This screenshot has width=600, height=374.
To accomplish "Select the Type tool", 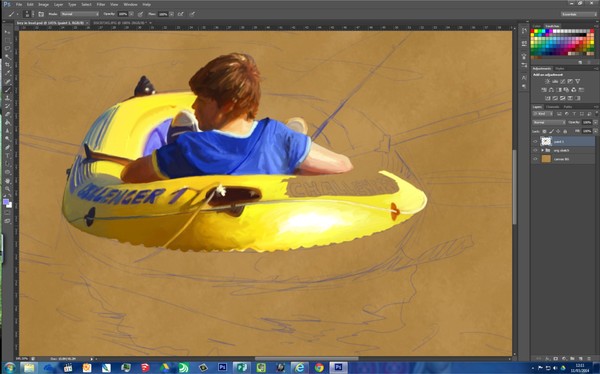I will 8,155.
